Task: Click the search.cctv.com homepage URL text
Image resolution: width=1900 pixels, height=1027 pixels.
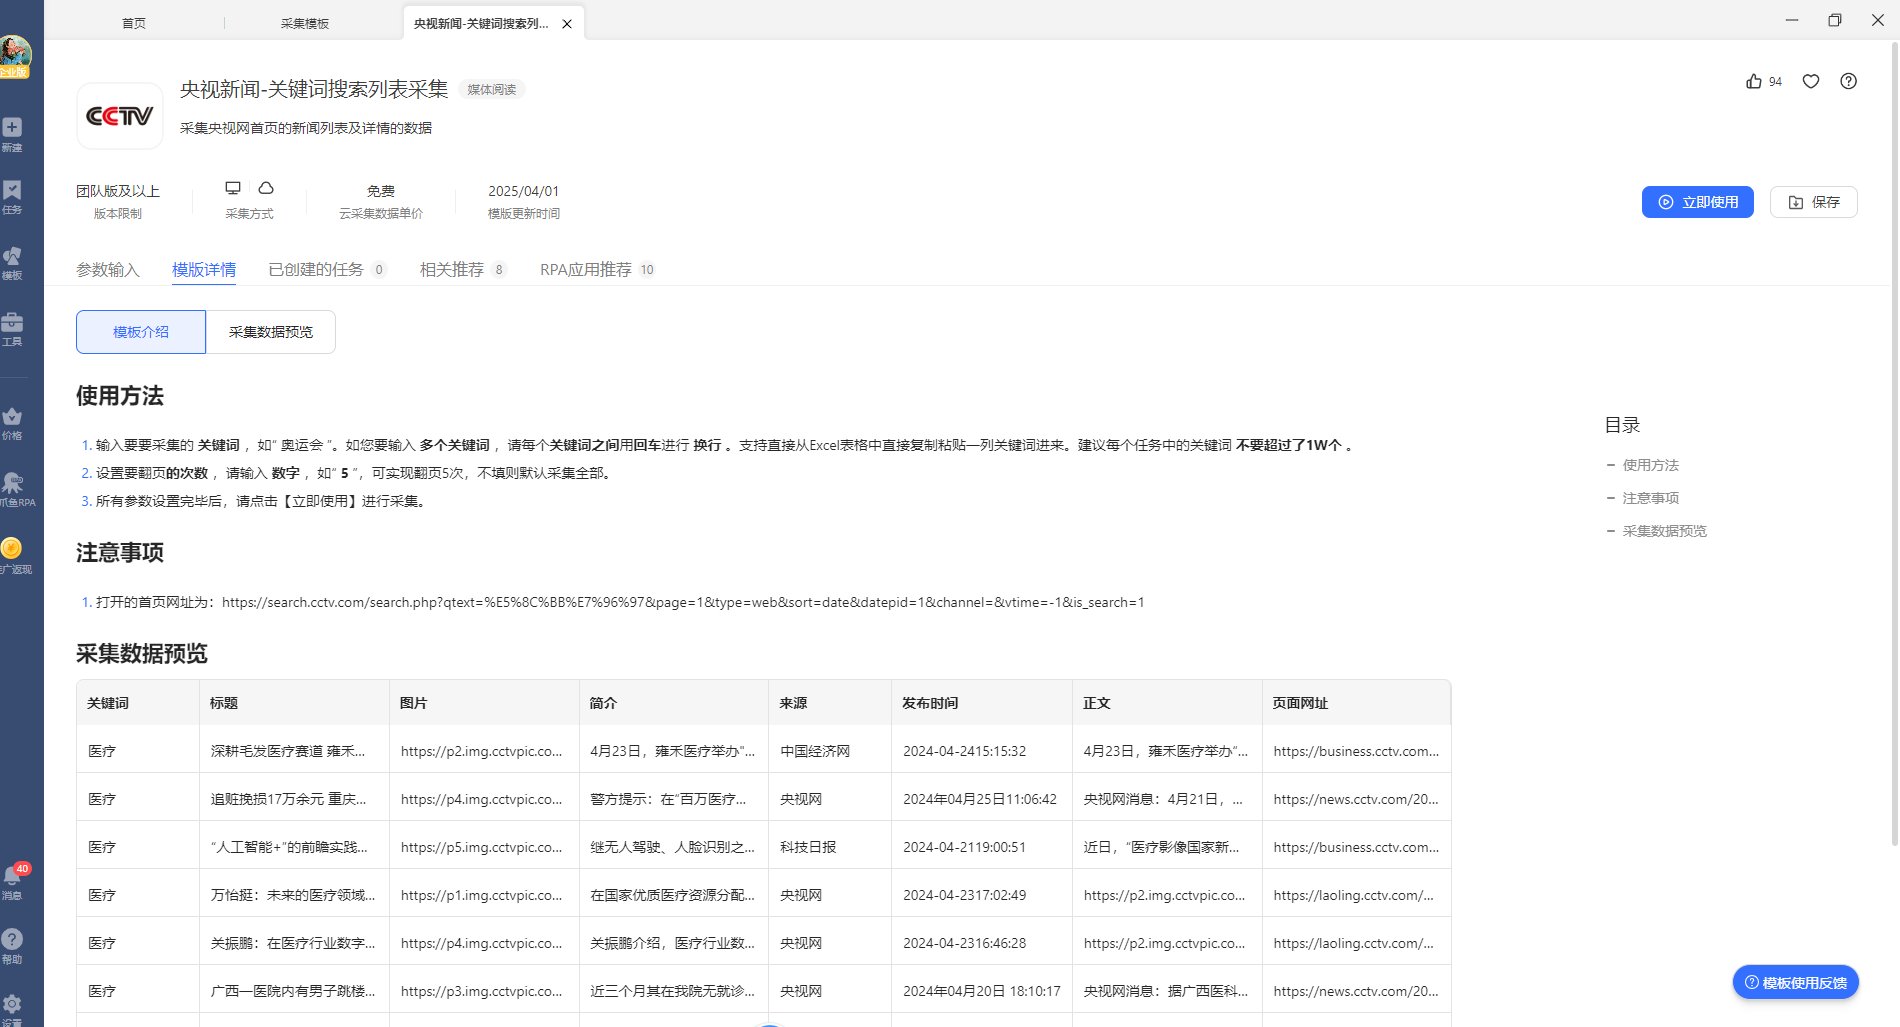Action: [x=683, y=602]
